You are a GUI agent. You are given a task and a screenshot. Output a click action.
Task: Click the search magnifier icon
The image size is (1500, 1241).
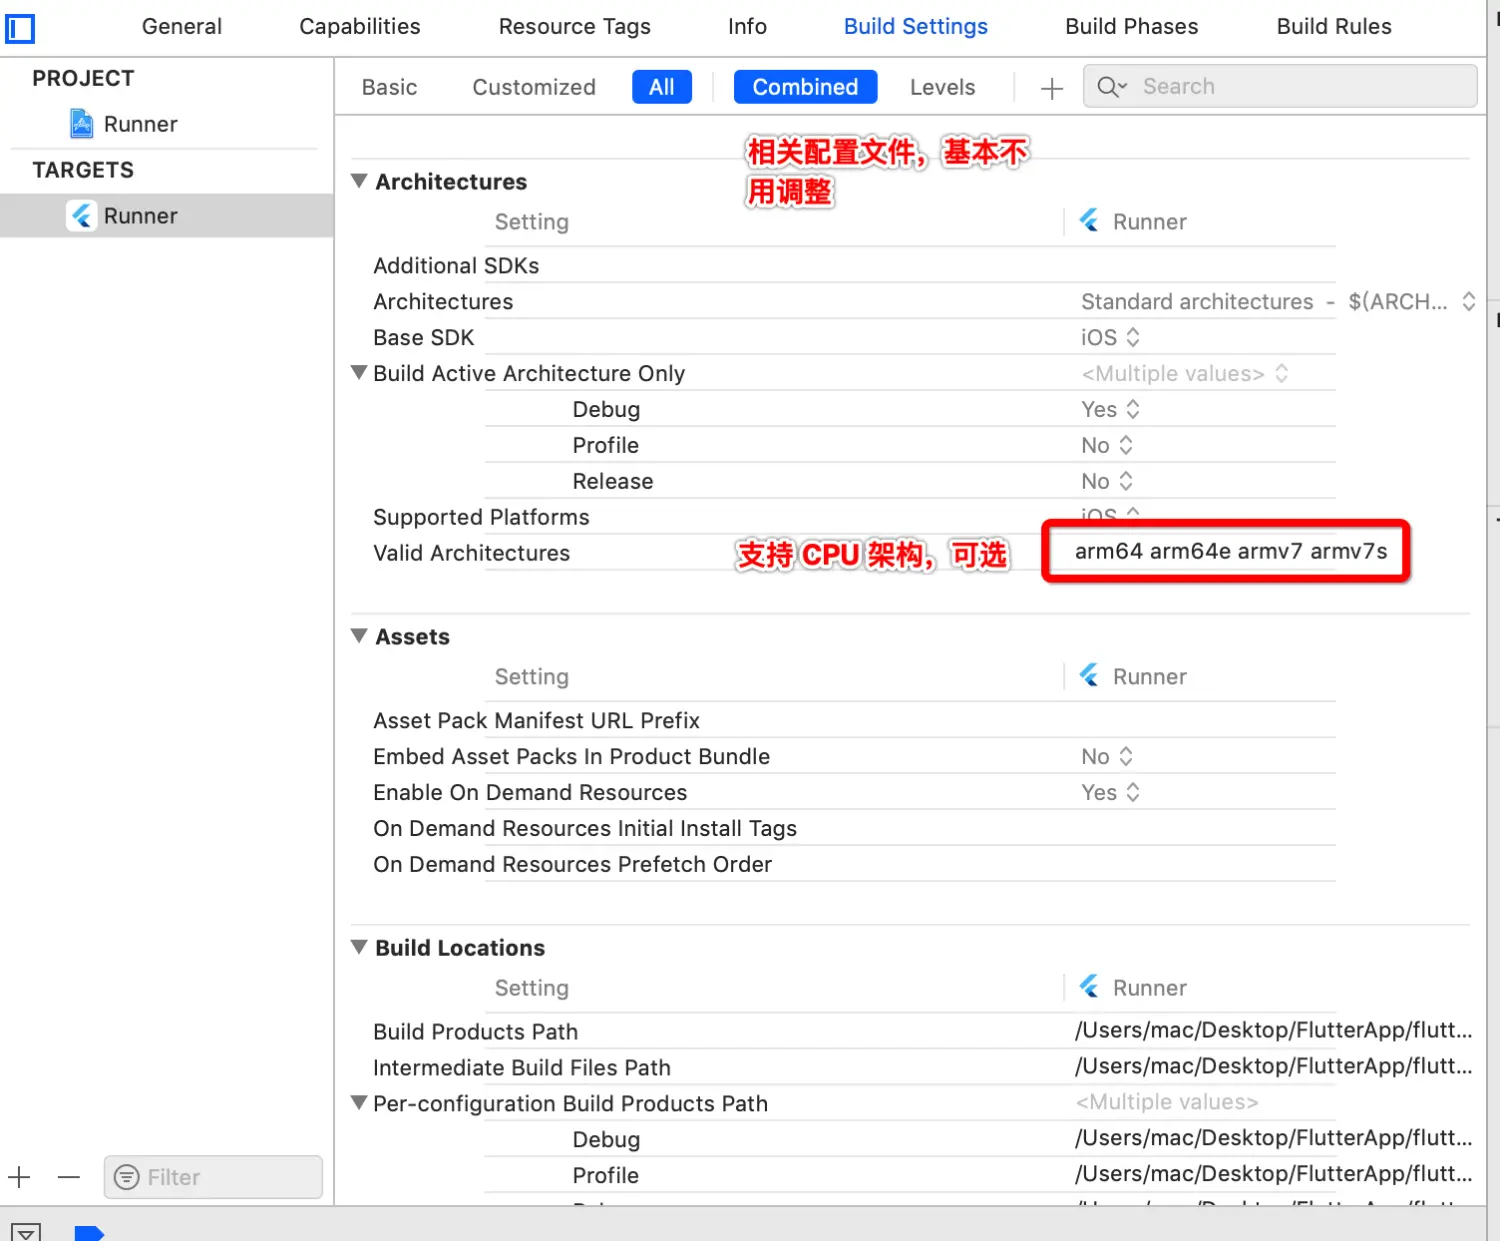(x=1111, y=87)
